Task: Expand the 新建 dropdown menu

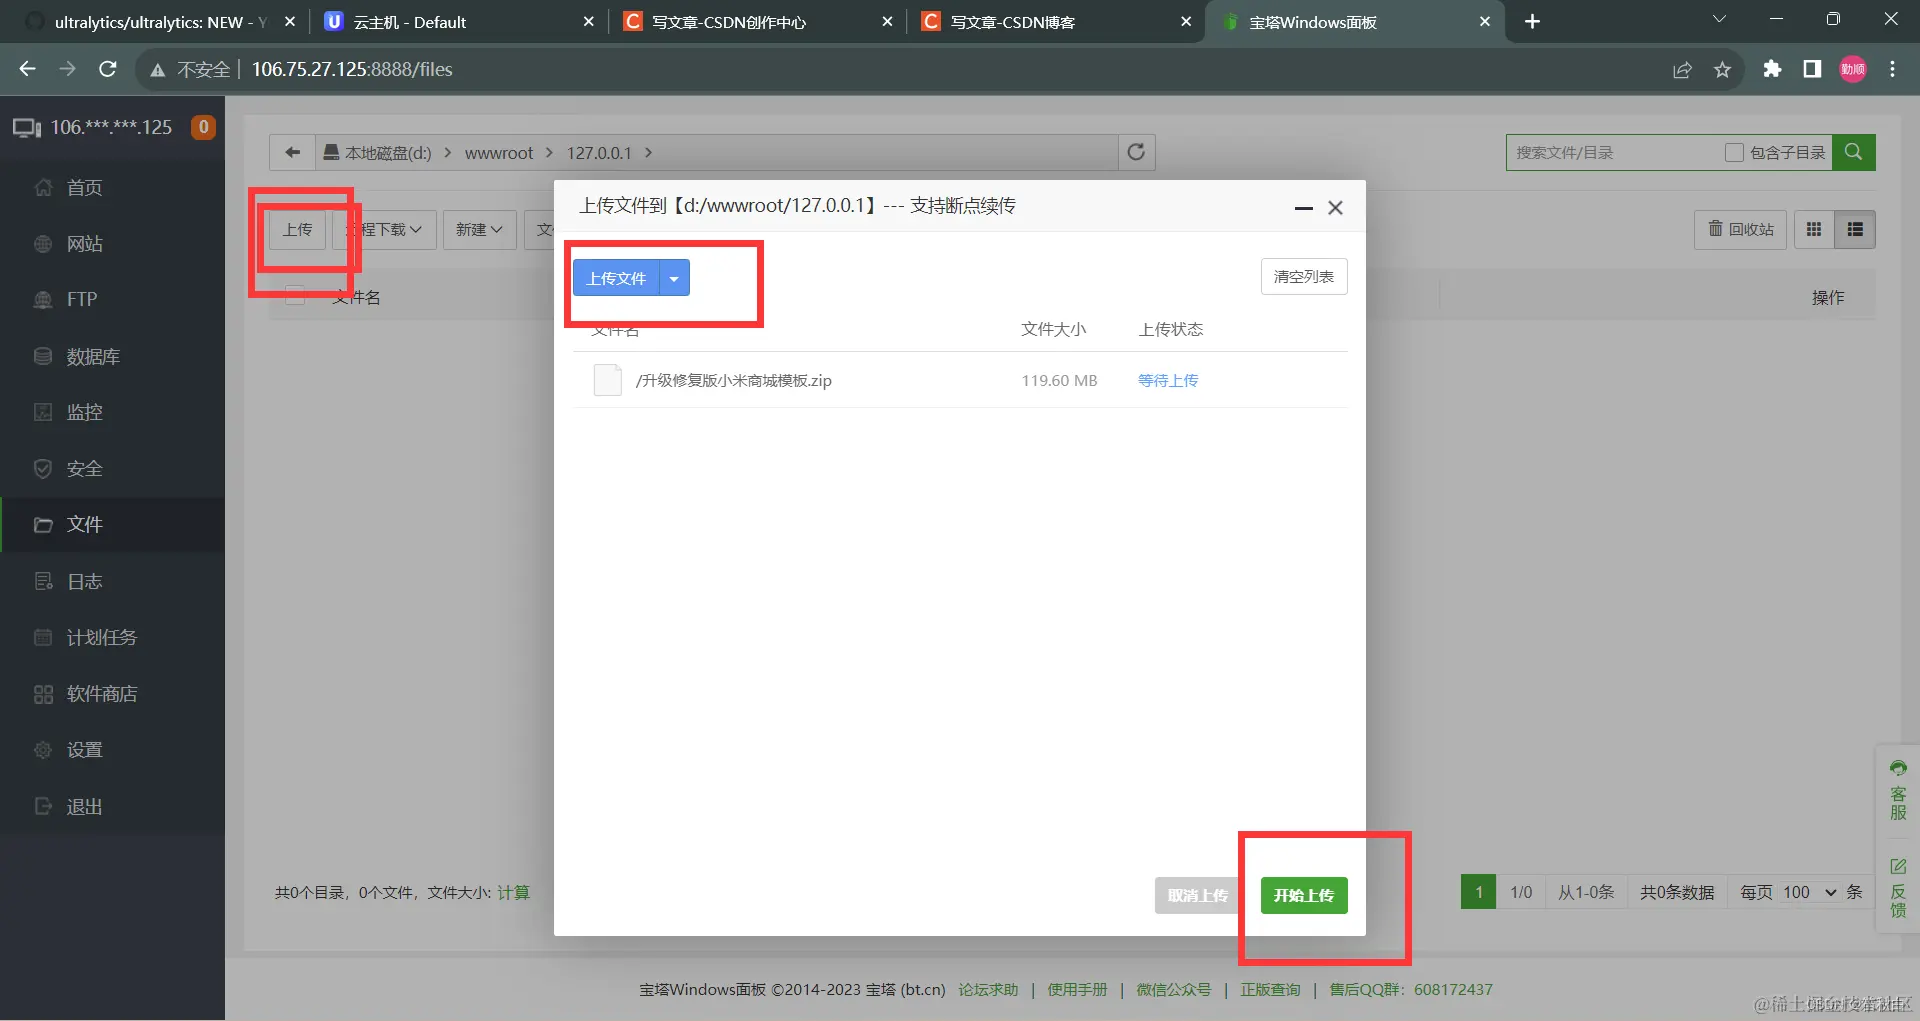Action: (479, 229)
